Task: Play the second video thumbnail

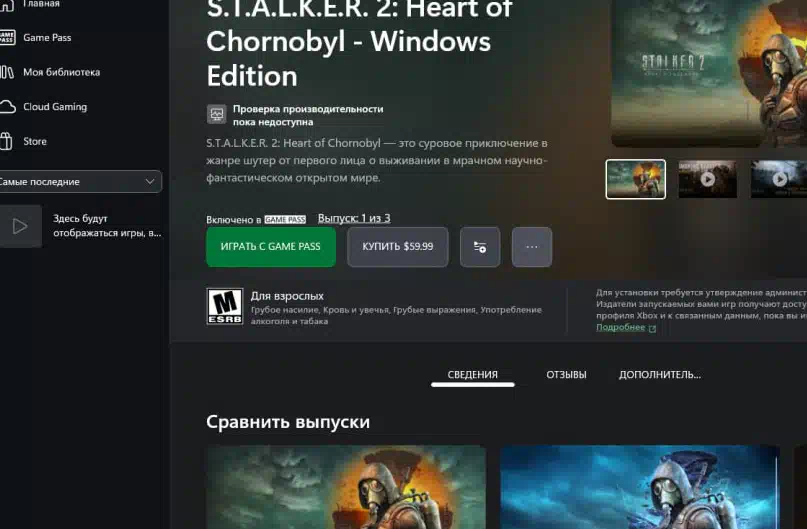Action: click(x=708, y=179)
